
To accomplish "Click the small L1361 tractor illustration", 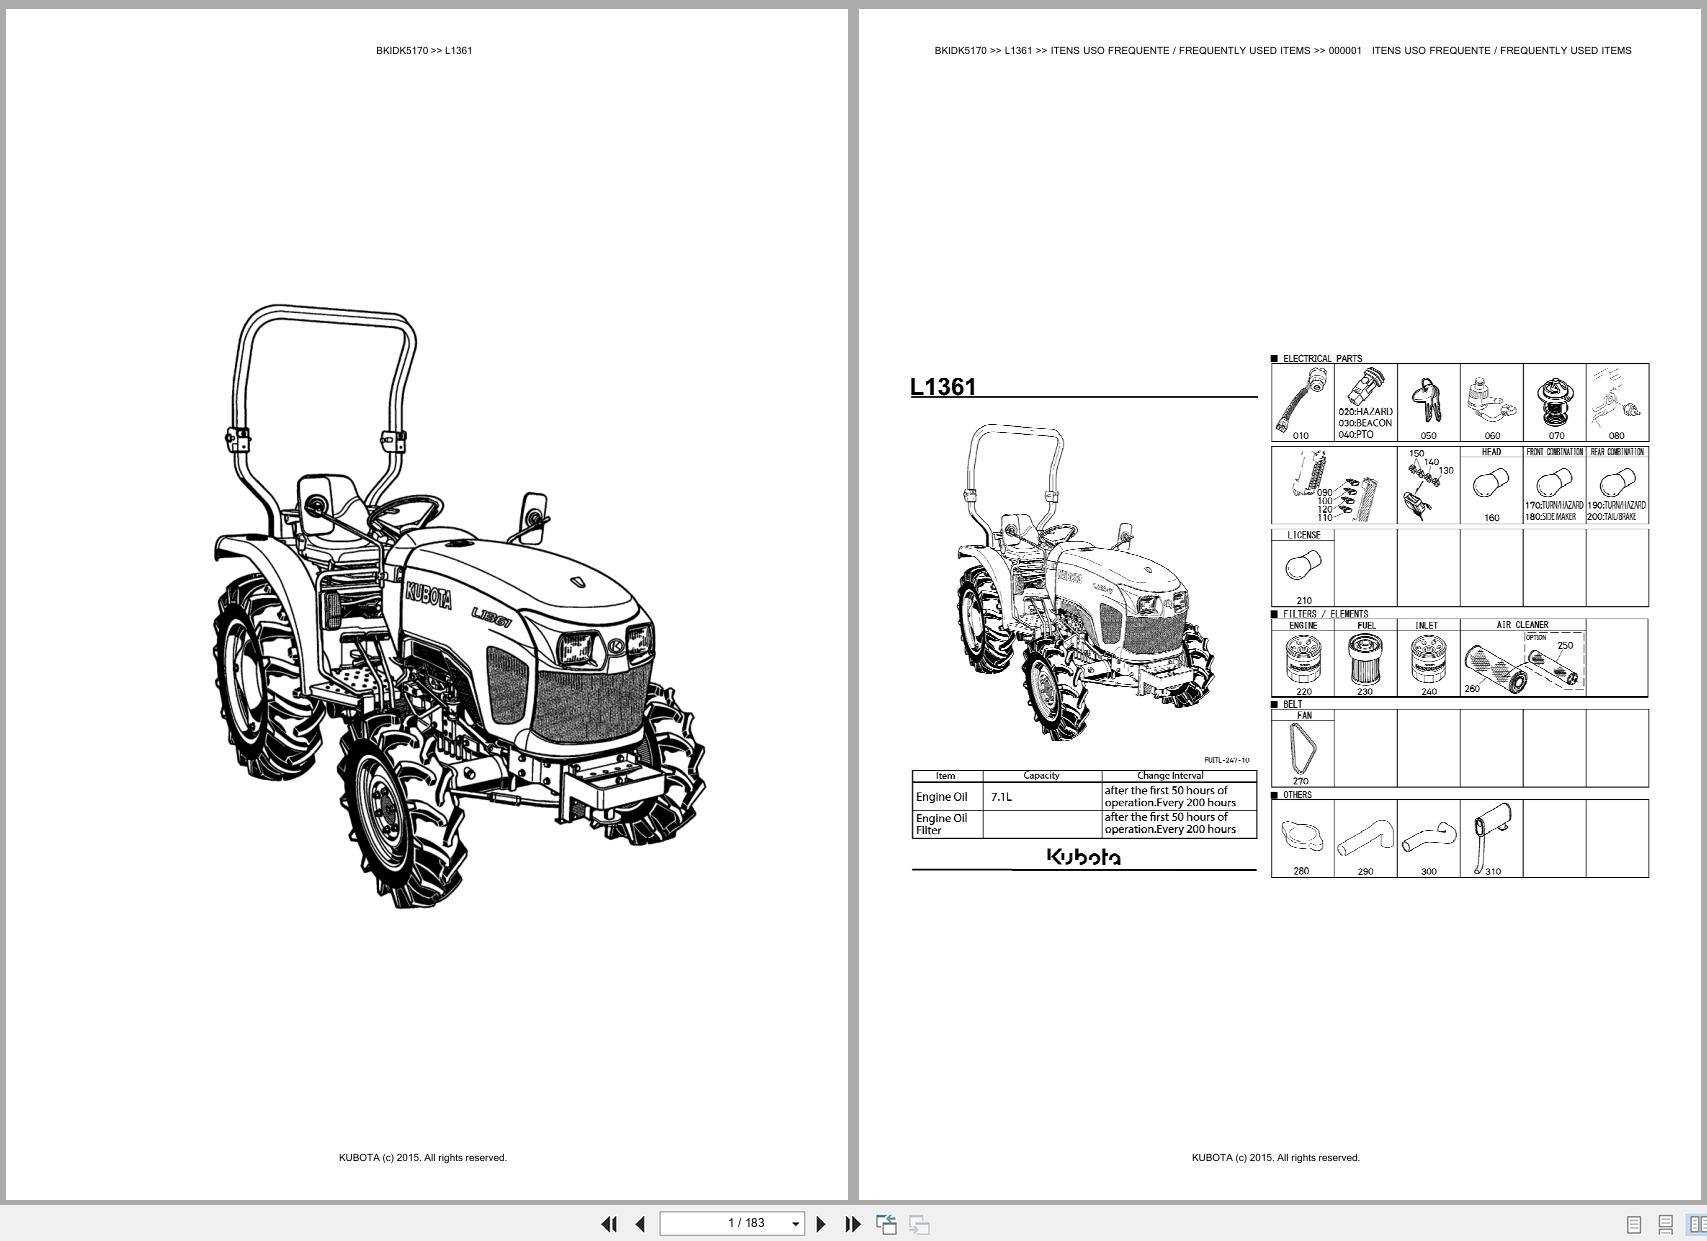I will click(x=1085, y=582).
